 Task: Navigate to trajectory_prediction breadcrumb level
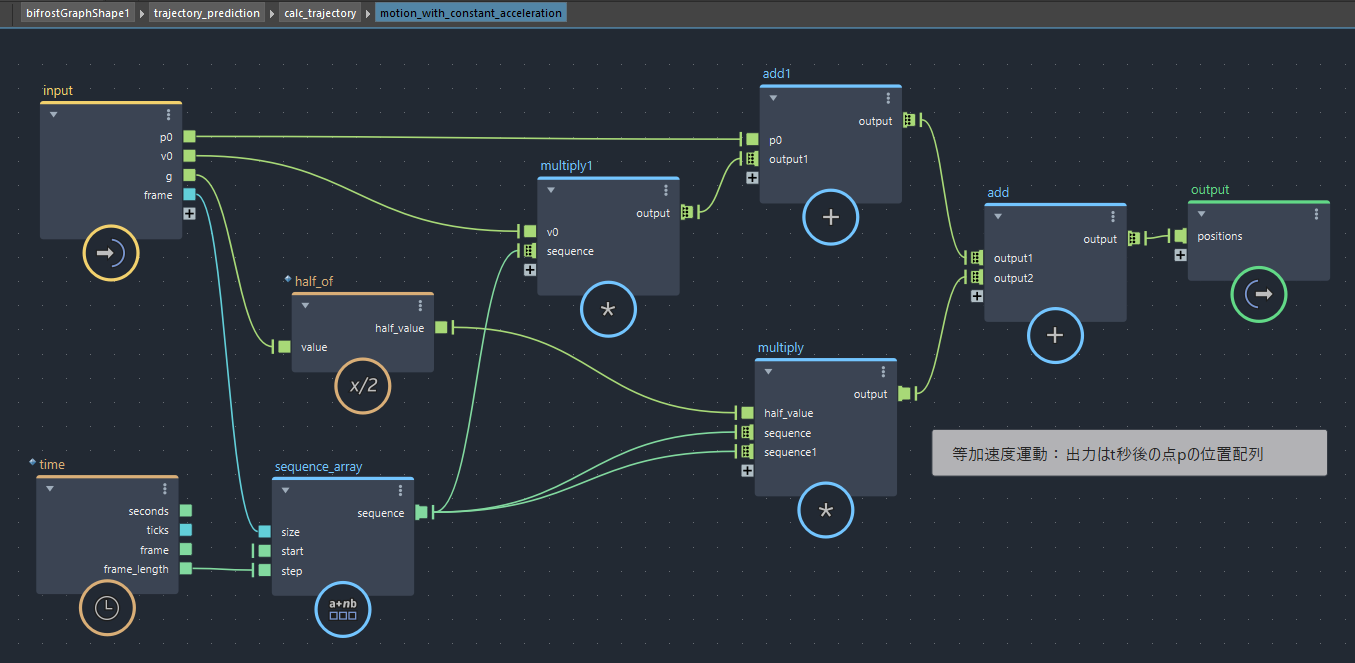pyautogui.click(x=207, y=13)
